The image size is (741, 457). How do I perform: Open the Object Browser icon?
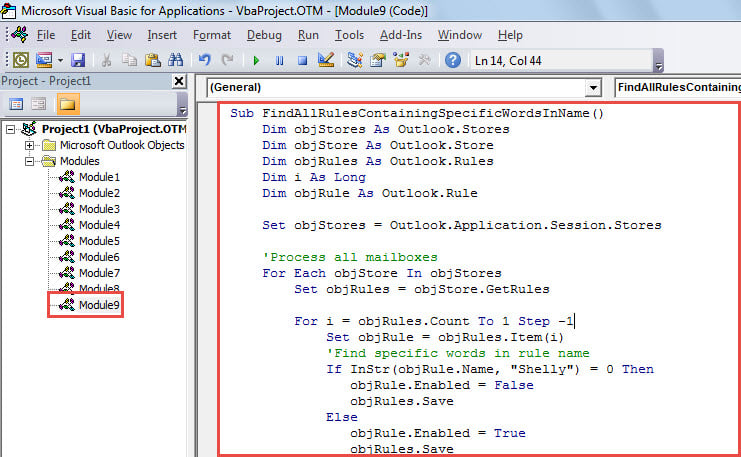(401, 60)
